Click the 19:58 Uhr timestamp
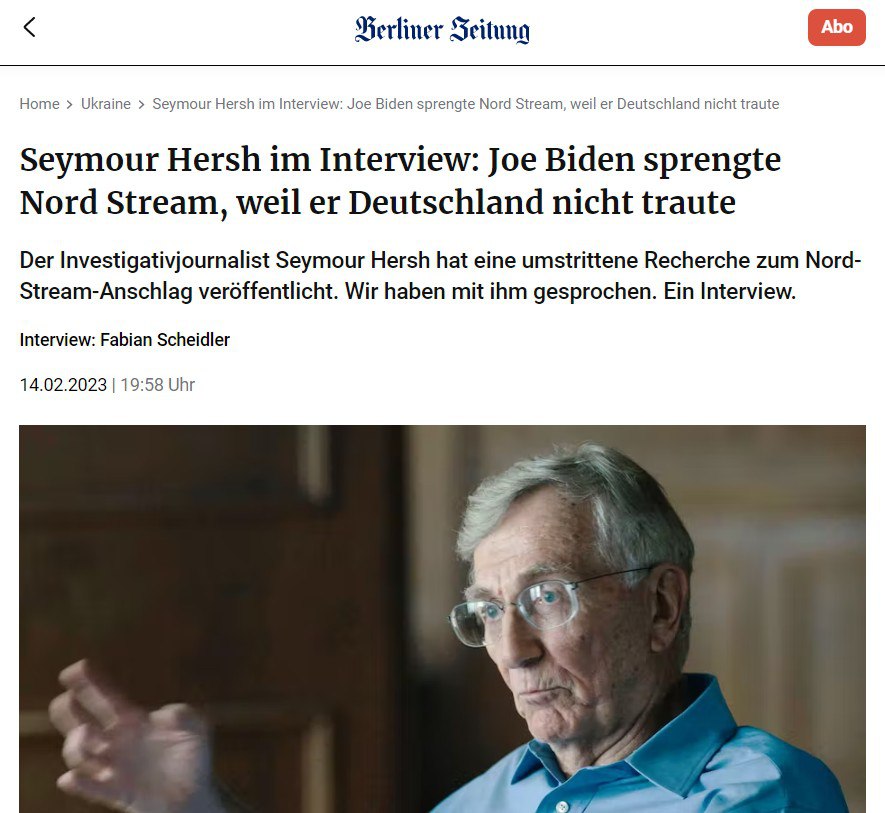This screenshot has width=885, height=813. tap(157, 385)
